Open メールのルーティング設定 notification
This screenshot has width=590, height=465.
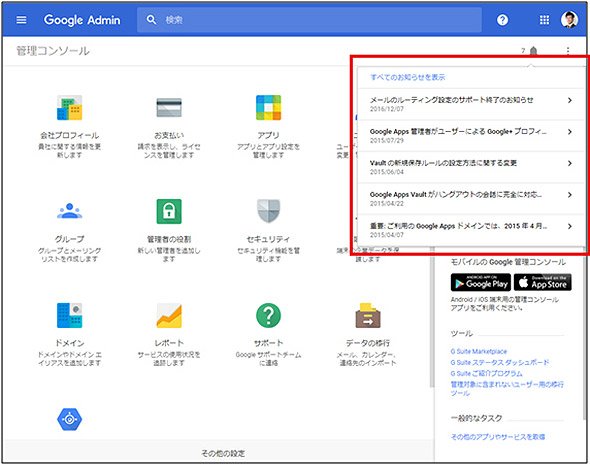(x=471, y=104)
